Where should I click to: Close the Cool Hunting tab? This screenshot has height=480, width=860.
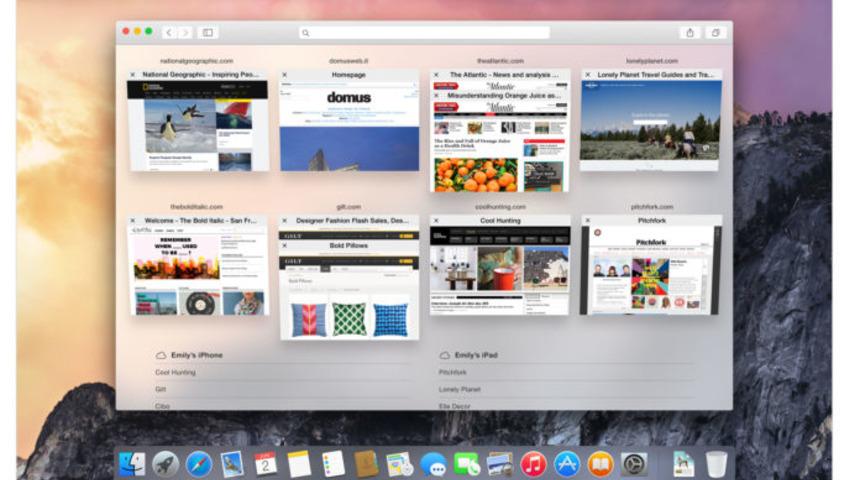[437, 221]
